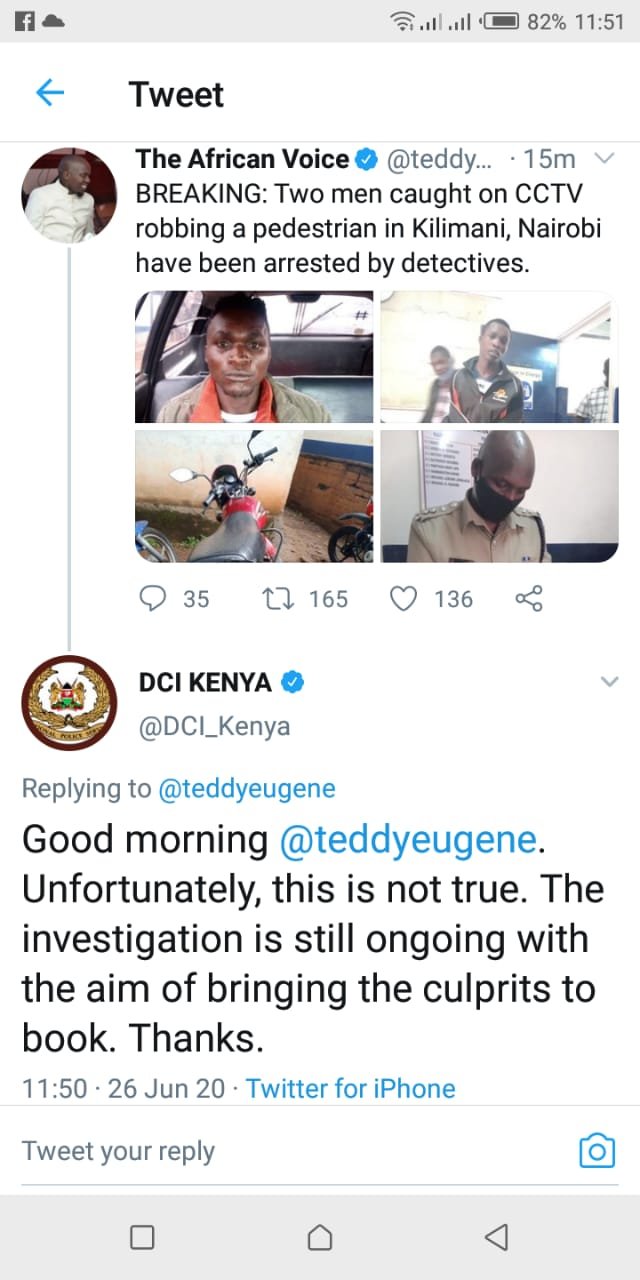The height and width of the screenshot is (1280, 640).
Task: View the red motorcycle photo
Action: pyautogui.click(x=254, y=496)
